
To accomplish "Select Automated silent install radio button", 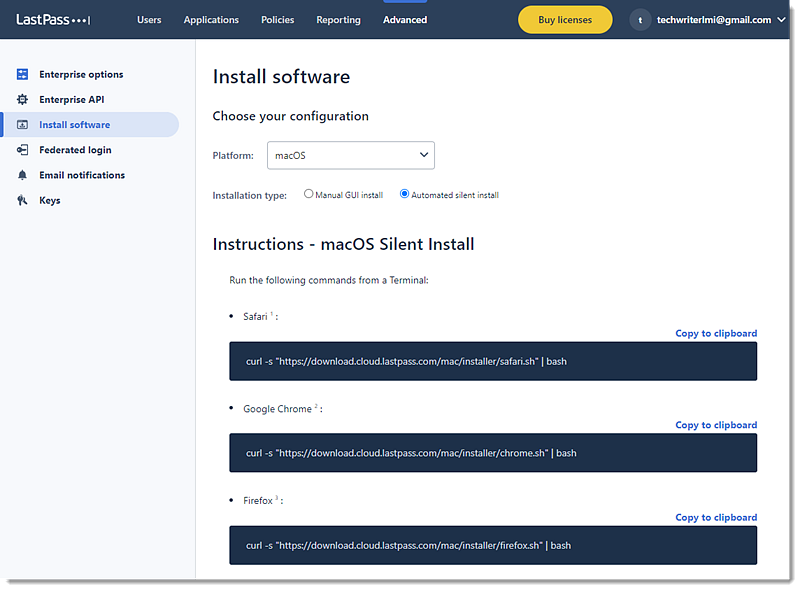I will pos(405,194).
